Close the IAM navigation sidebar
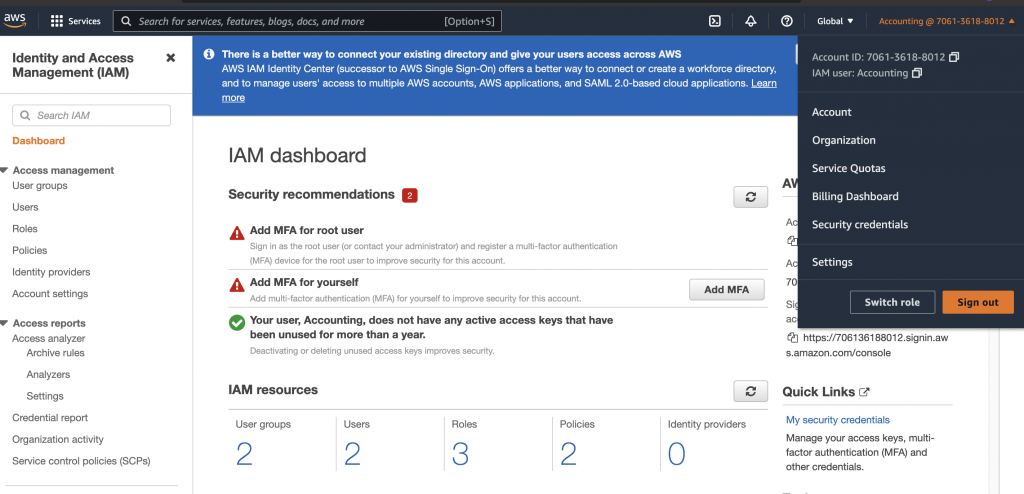Viewport: 1024px width, 494px height. (170, 58)
